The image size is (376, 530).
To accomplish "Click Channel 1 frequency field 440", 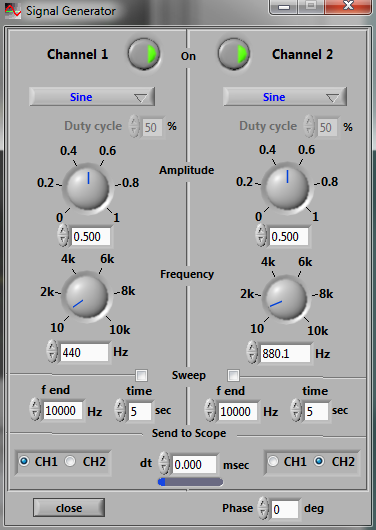I will [85, 352].
